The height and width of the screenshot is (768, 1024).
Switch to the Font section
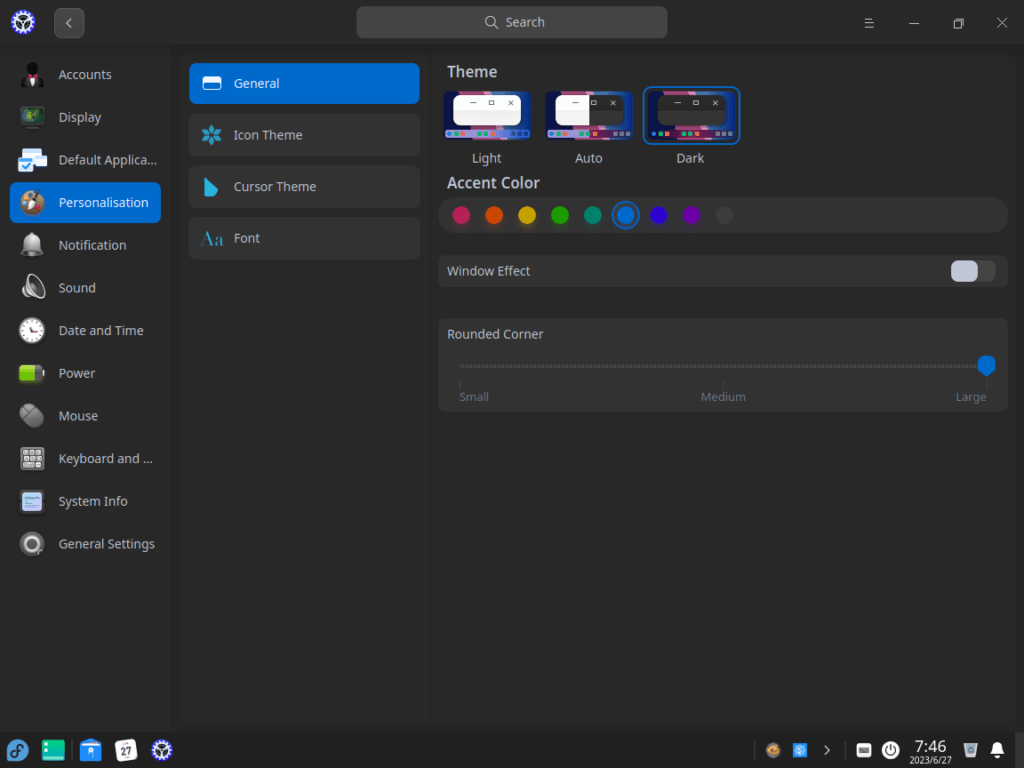point(304,238)
